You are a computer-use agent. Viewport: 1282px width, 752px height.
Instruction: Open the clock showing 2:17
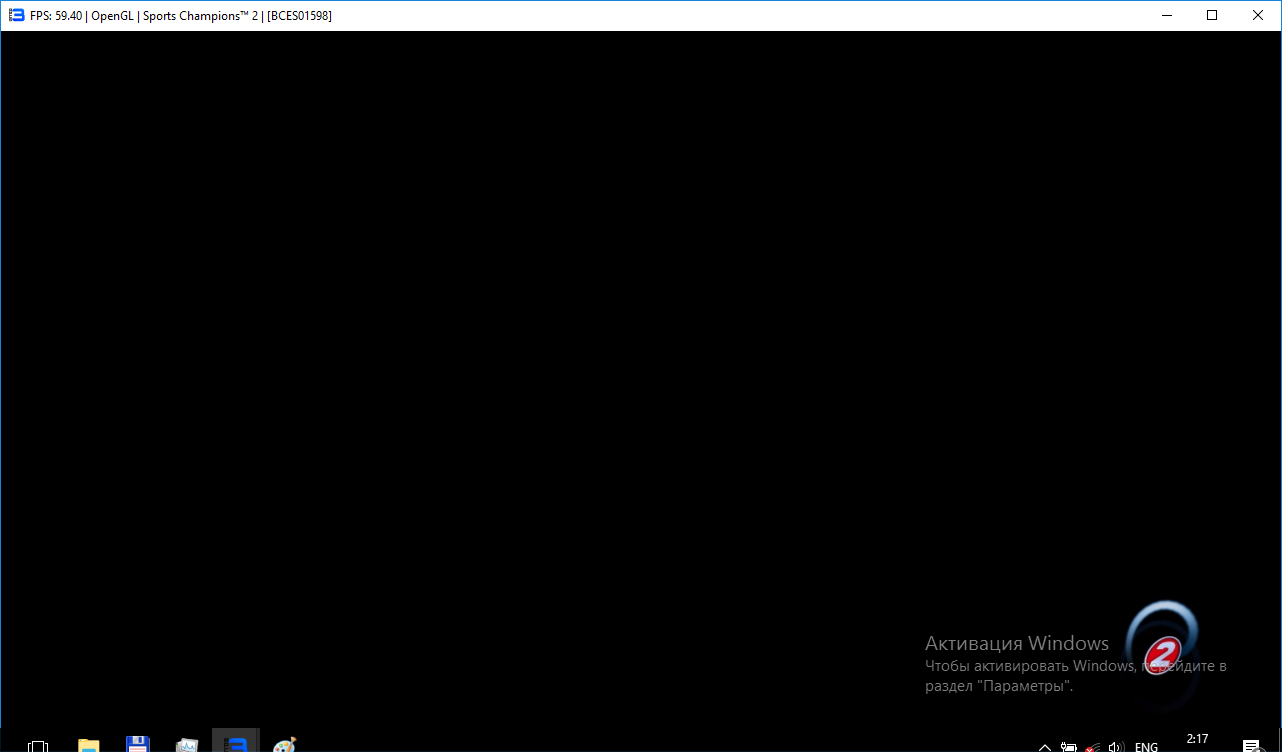[x=1197, y=740]
